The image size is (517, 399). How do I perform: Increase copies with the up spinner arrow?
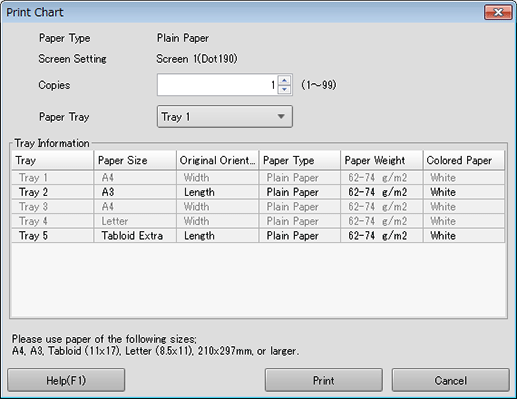(x=284, y=80)
